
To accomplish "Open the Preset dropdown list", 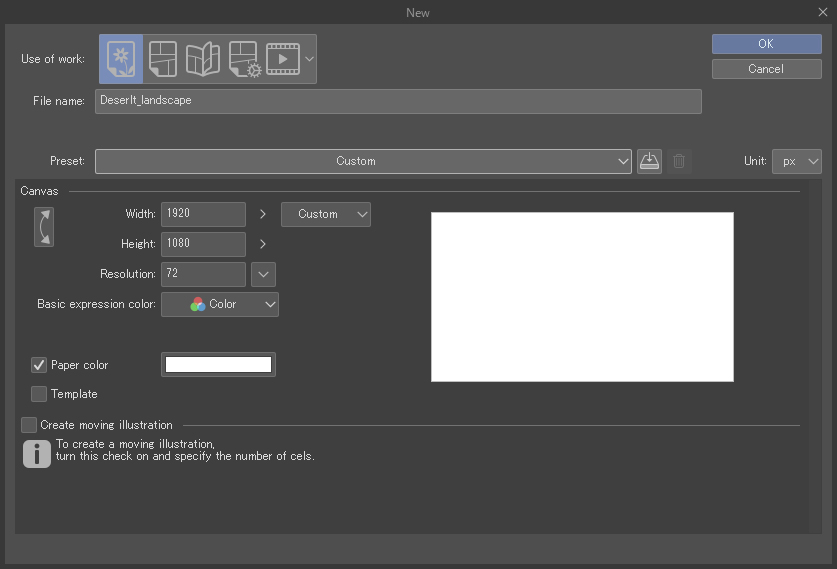I will coord(363,161).
